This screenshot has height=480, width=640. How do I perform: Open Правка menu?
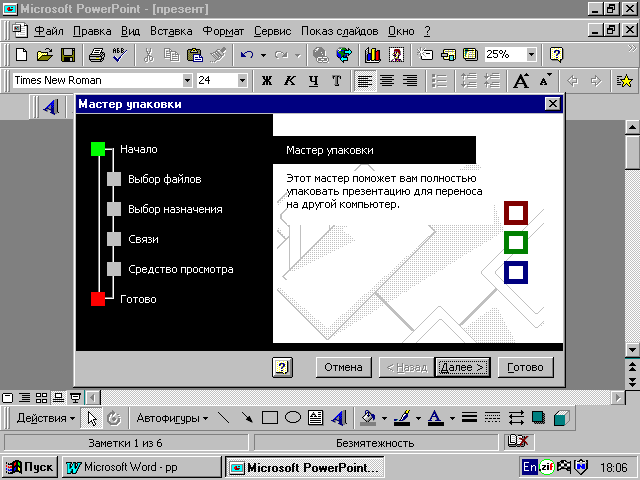pyautogui.click(x=92, y=31)
